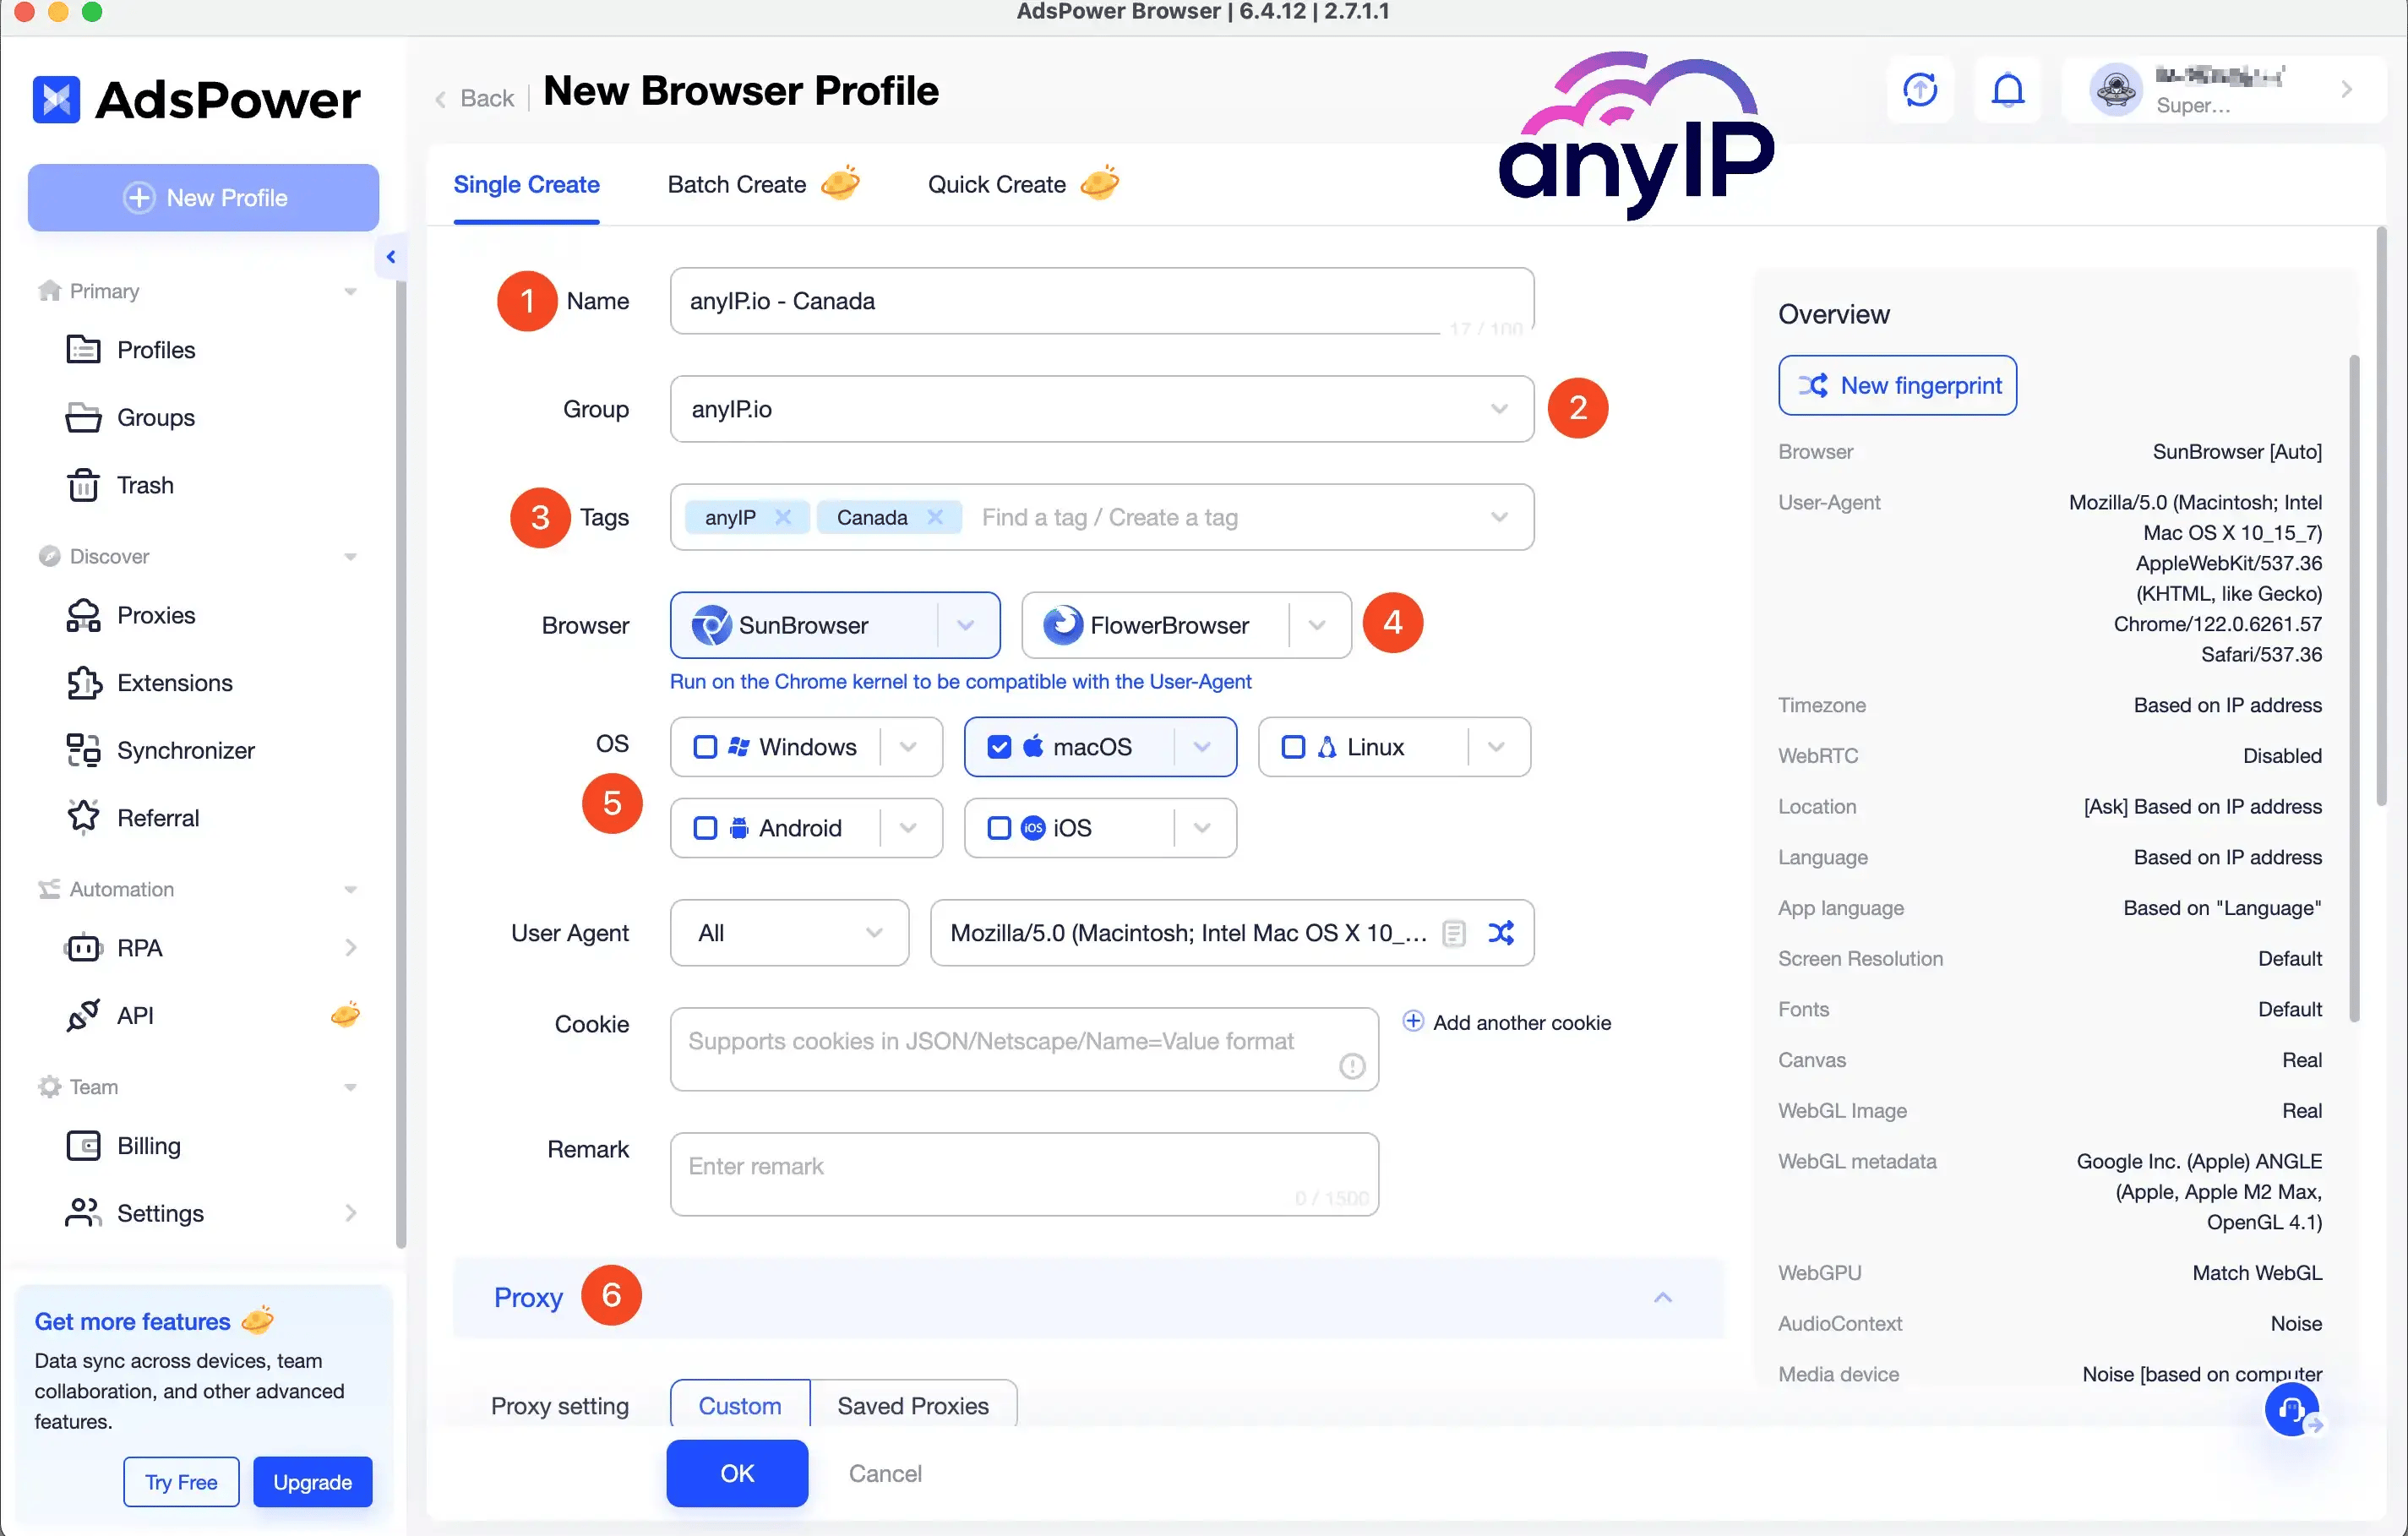The width and height of the screenshot is (2408, 1536).
Task: Open SunBrowser version dropdown arrow
Action: click(965, 625)
